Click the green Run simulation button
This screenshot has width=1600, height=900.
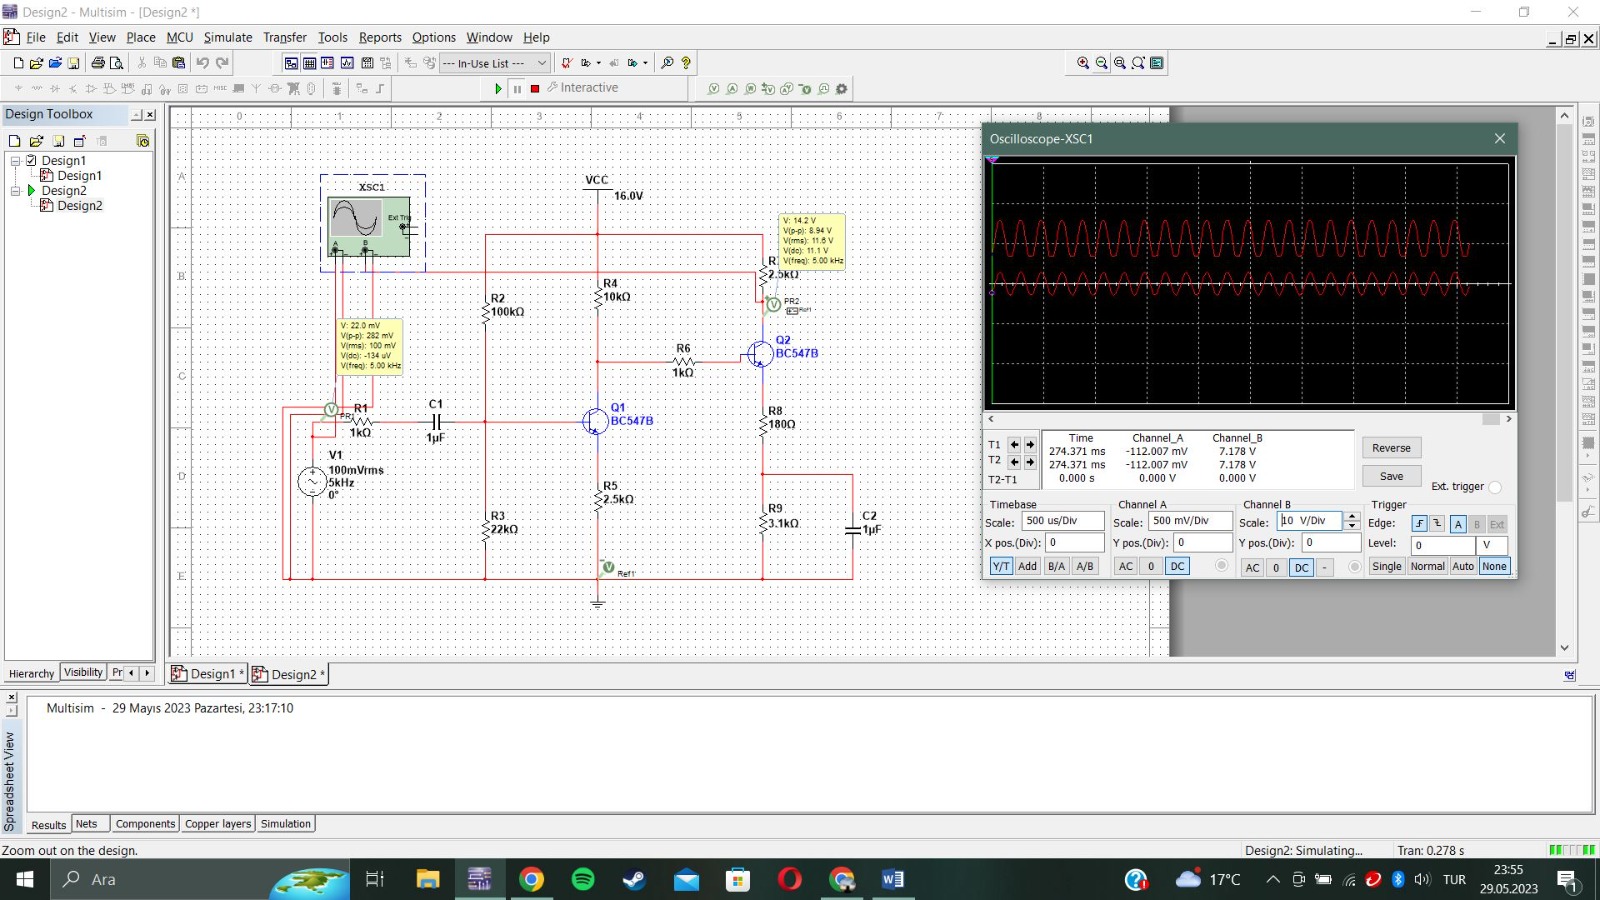pyautogui.click(x=498, y=89)
